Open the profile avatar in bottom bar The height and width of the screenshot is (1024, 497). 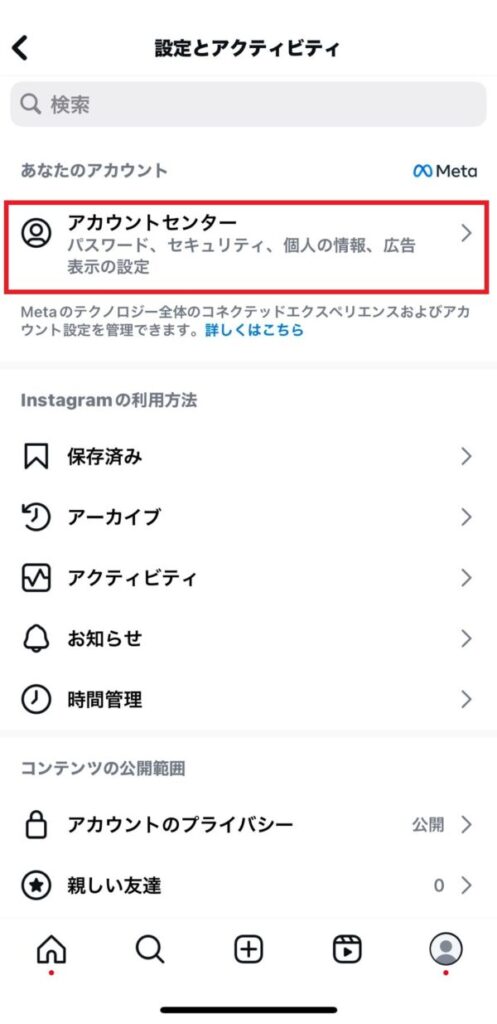pyautogui.click(x=446, y=949)
